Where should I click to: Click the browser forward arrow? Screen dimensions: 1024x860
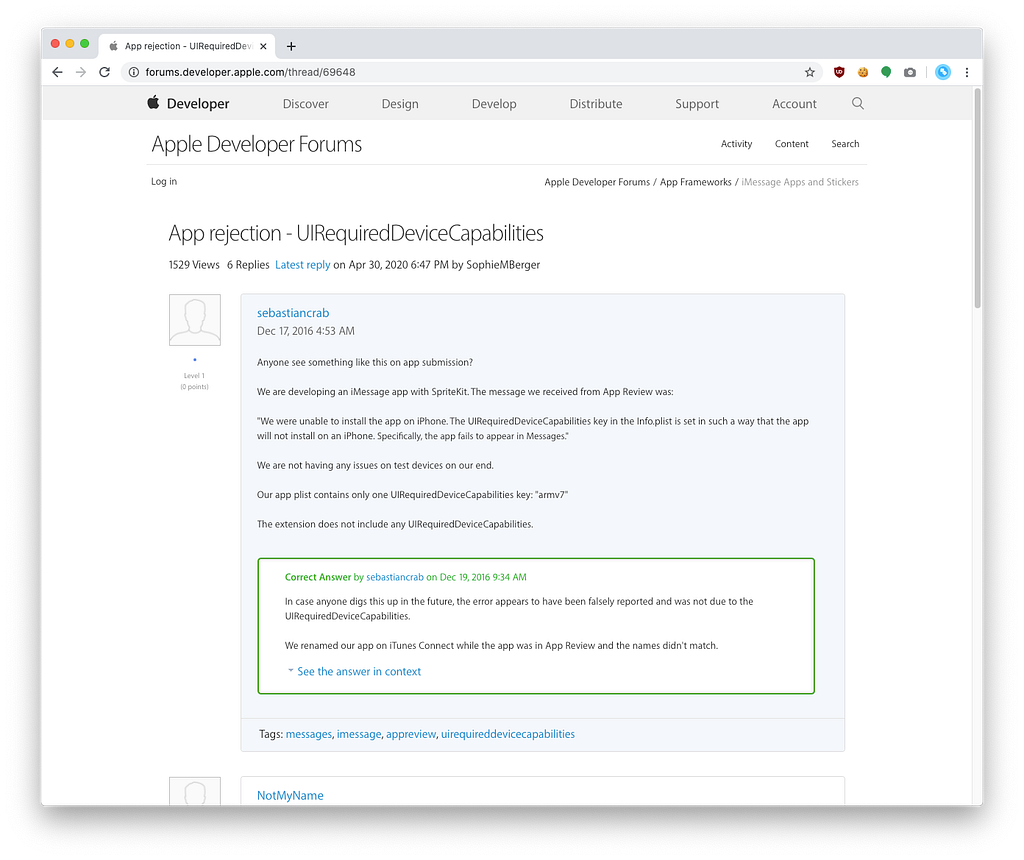pos(81,72)
